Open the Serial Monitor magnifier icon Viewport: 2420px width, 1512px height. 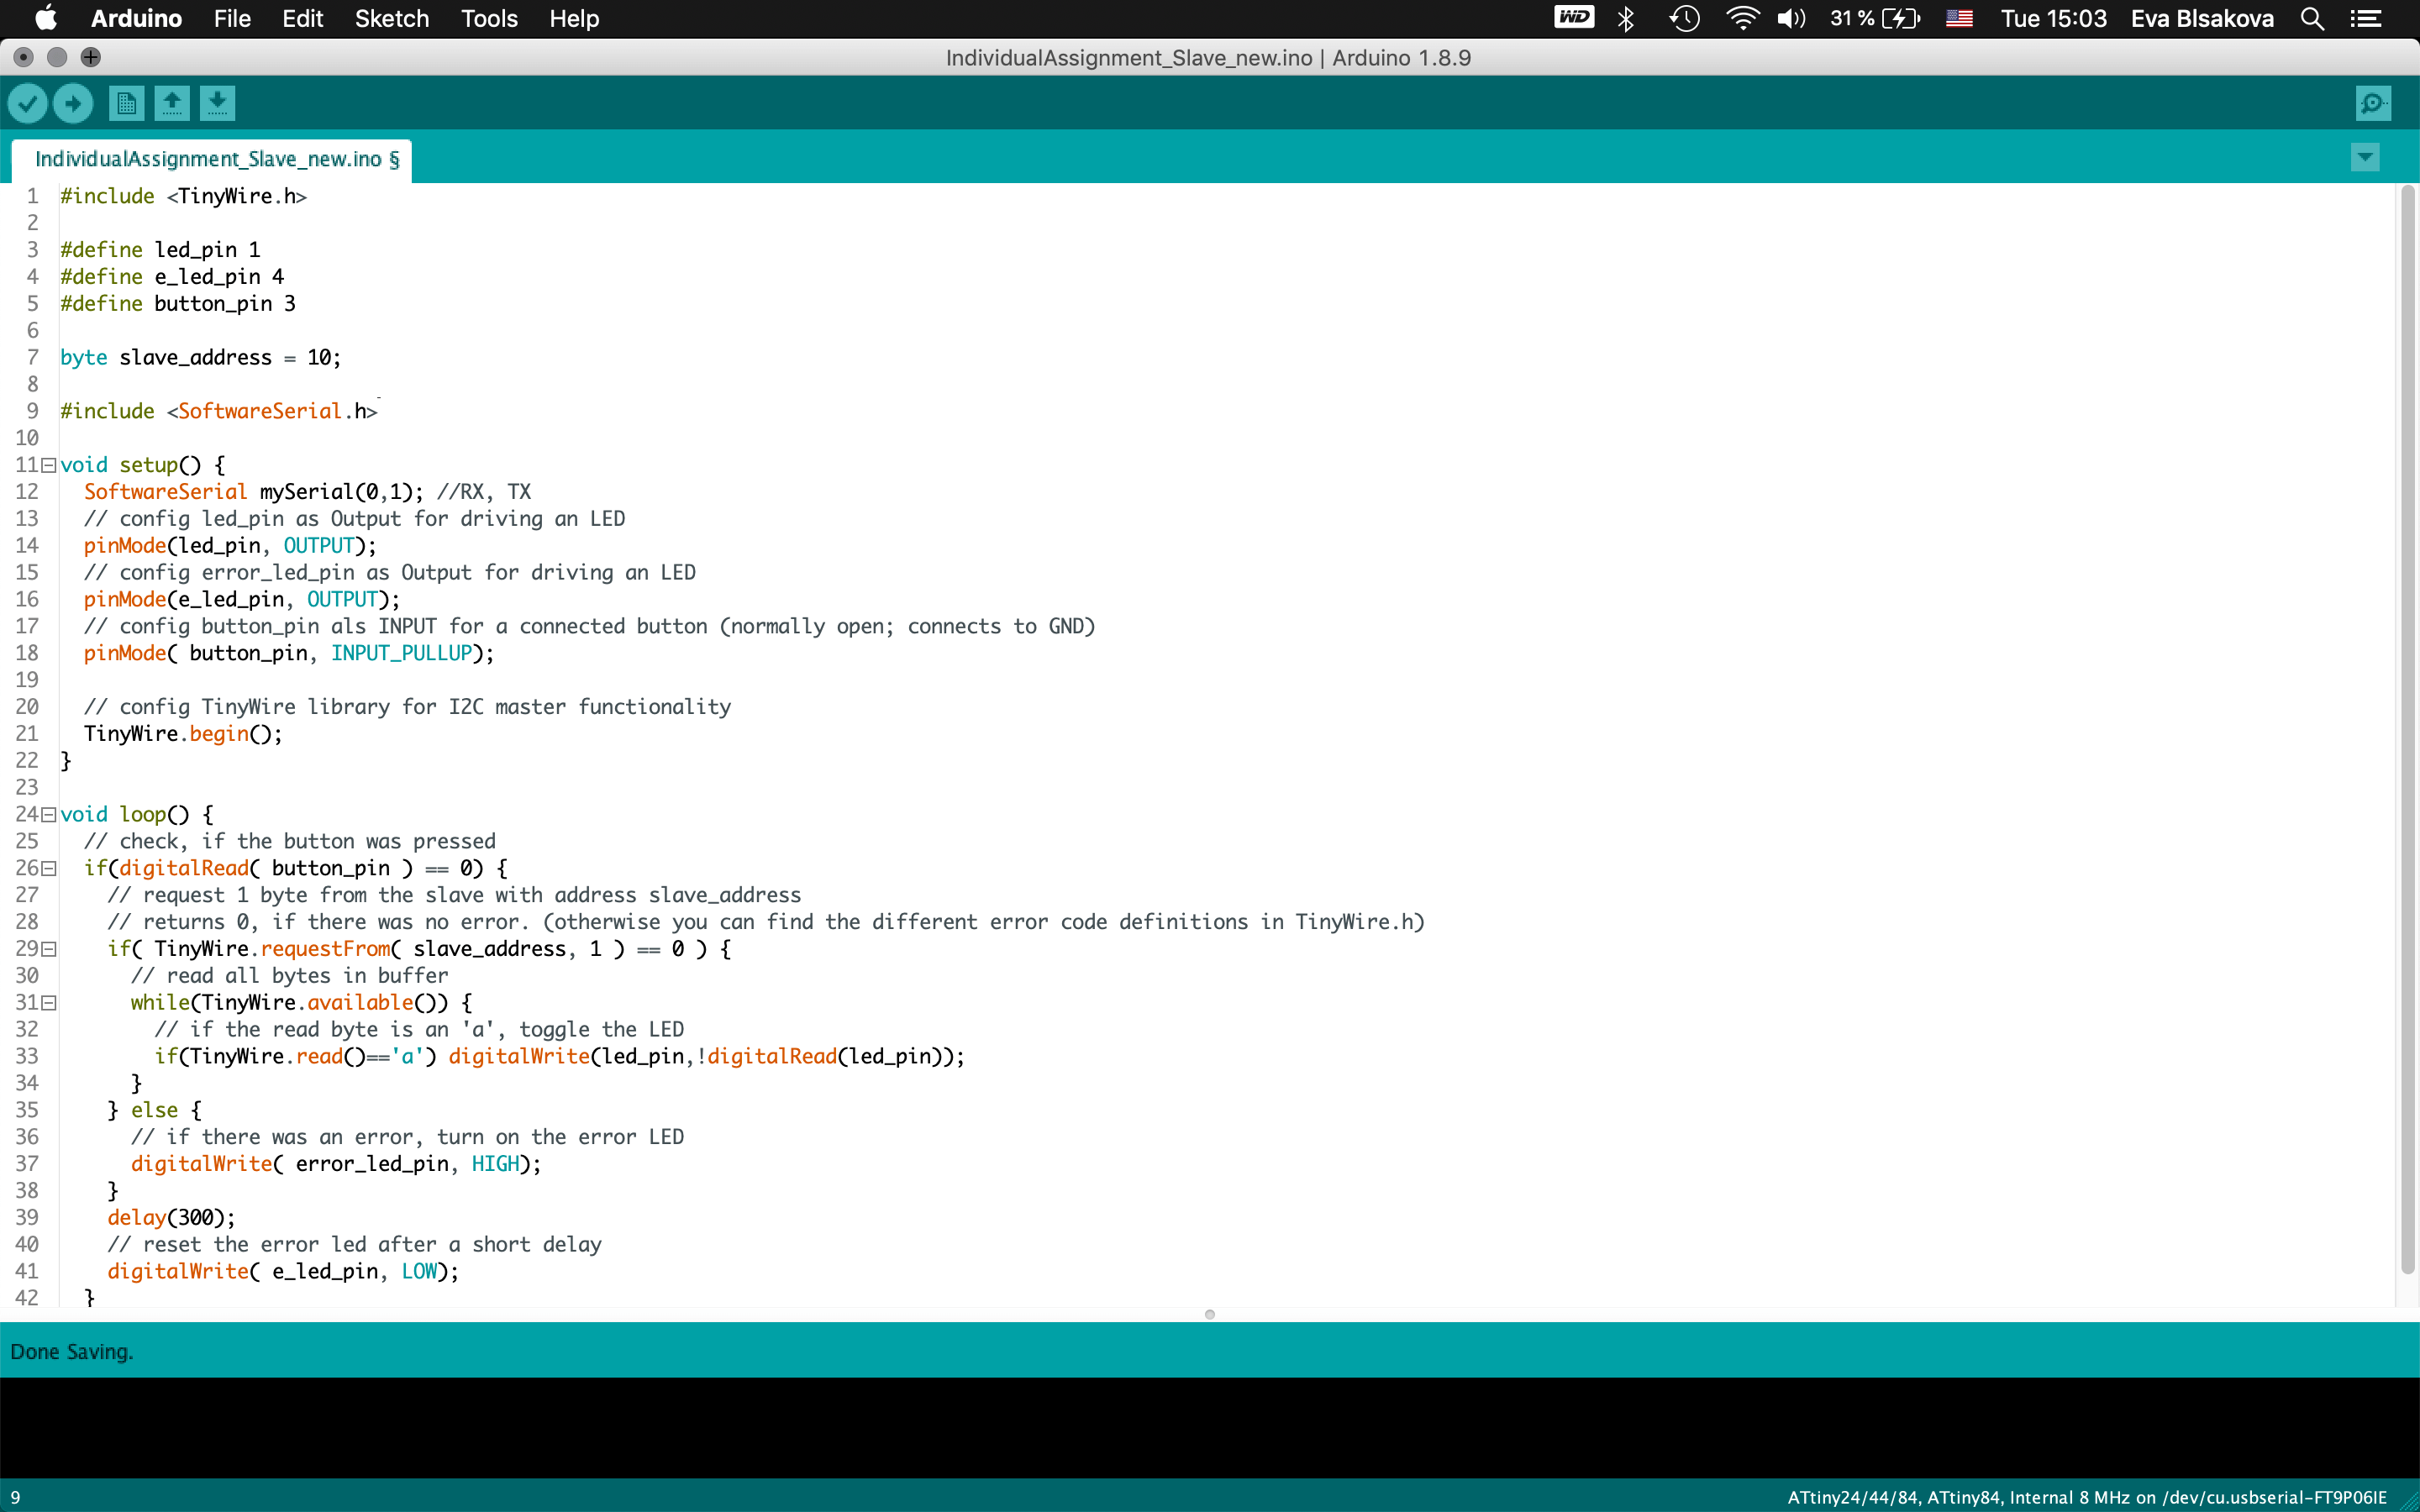pos(2372,103)
